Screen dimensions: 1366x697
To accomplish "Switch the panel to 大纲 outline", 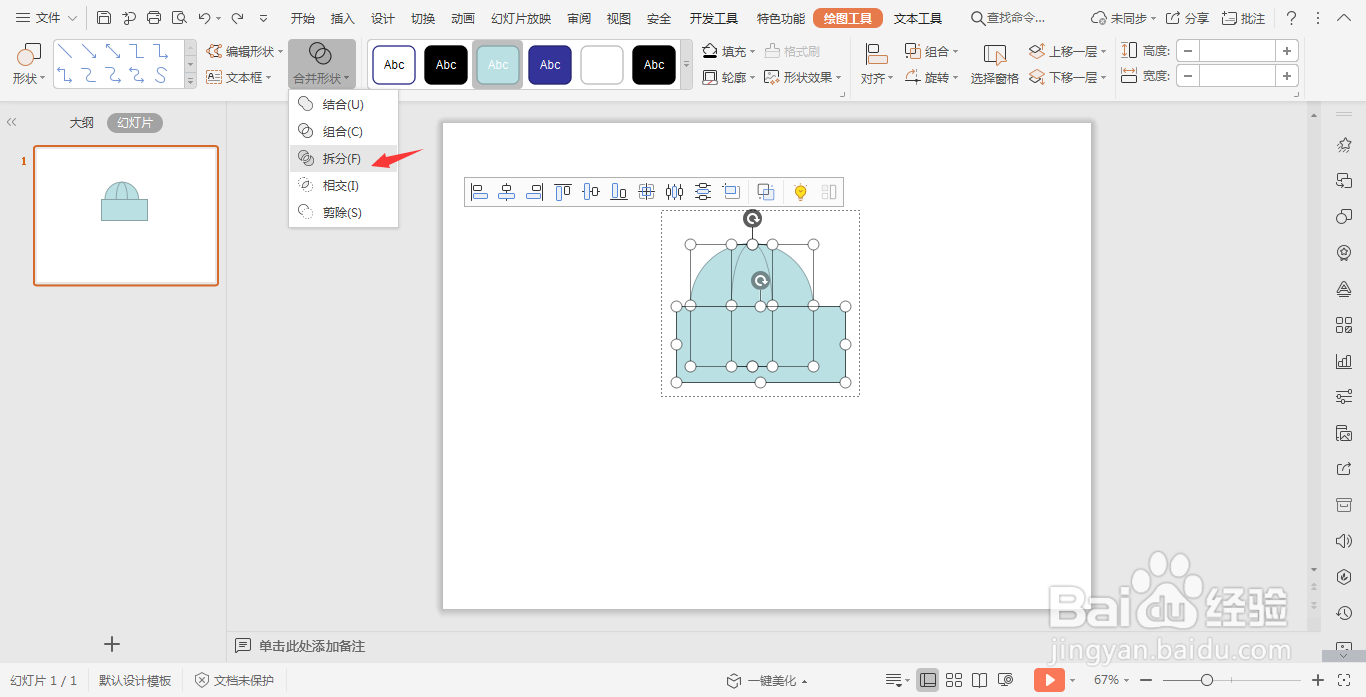I will pyautogui.click(x=81, y=122).
